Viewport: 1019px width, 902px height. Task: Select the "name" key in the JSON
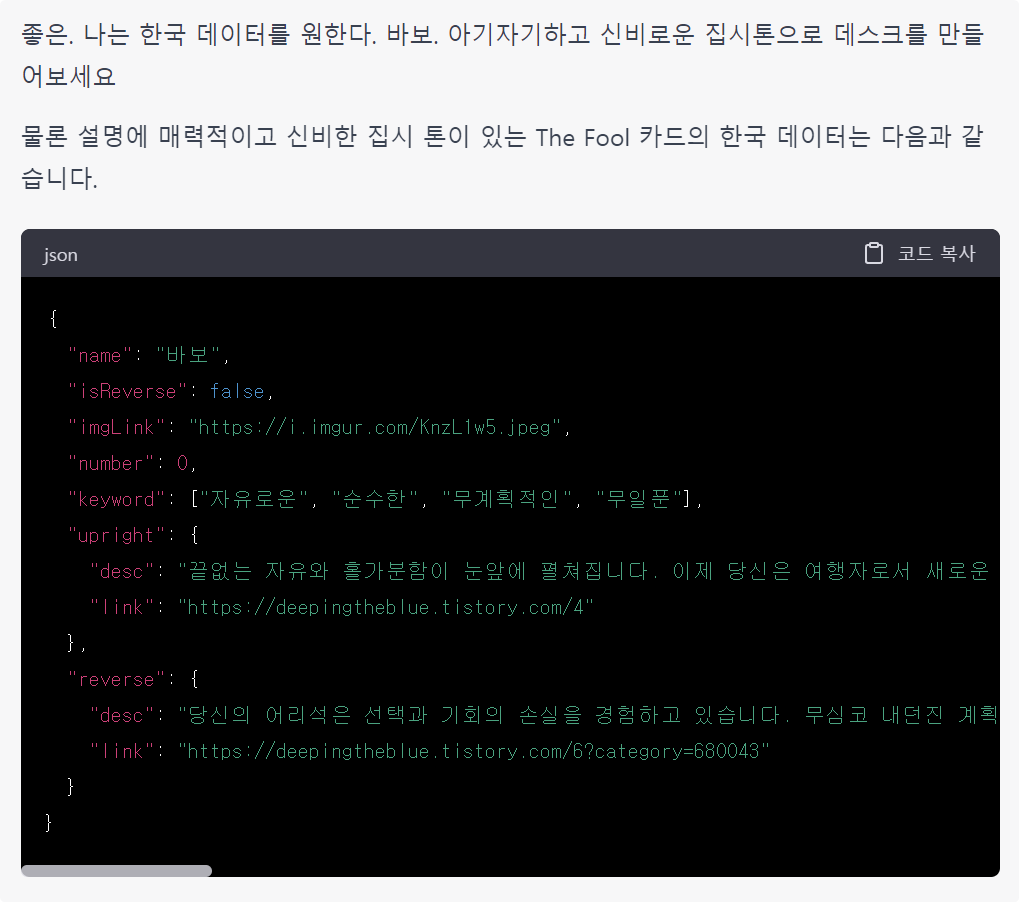pos(97,355)
